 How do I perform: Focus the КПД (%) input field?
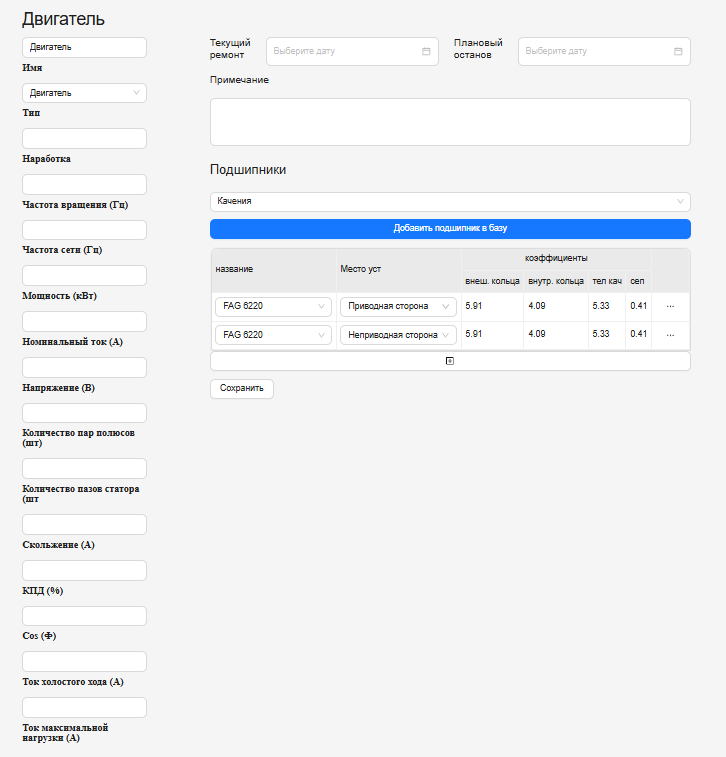tap(84, 570)
